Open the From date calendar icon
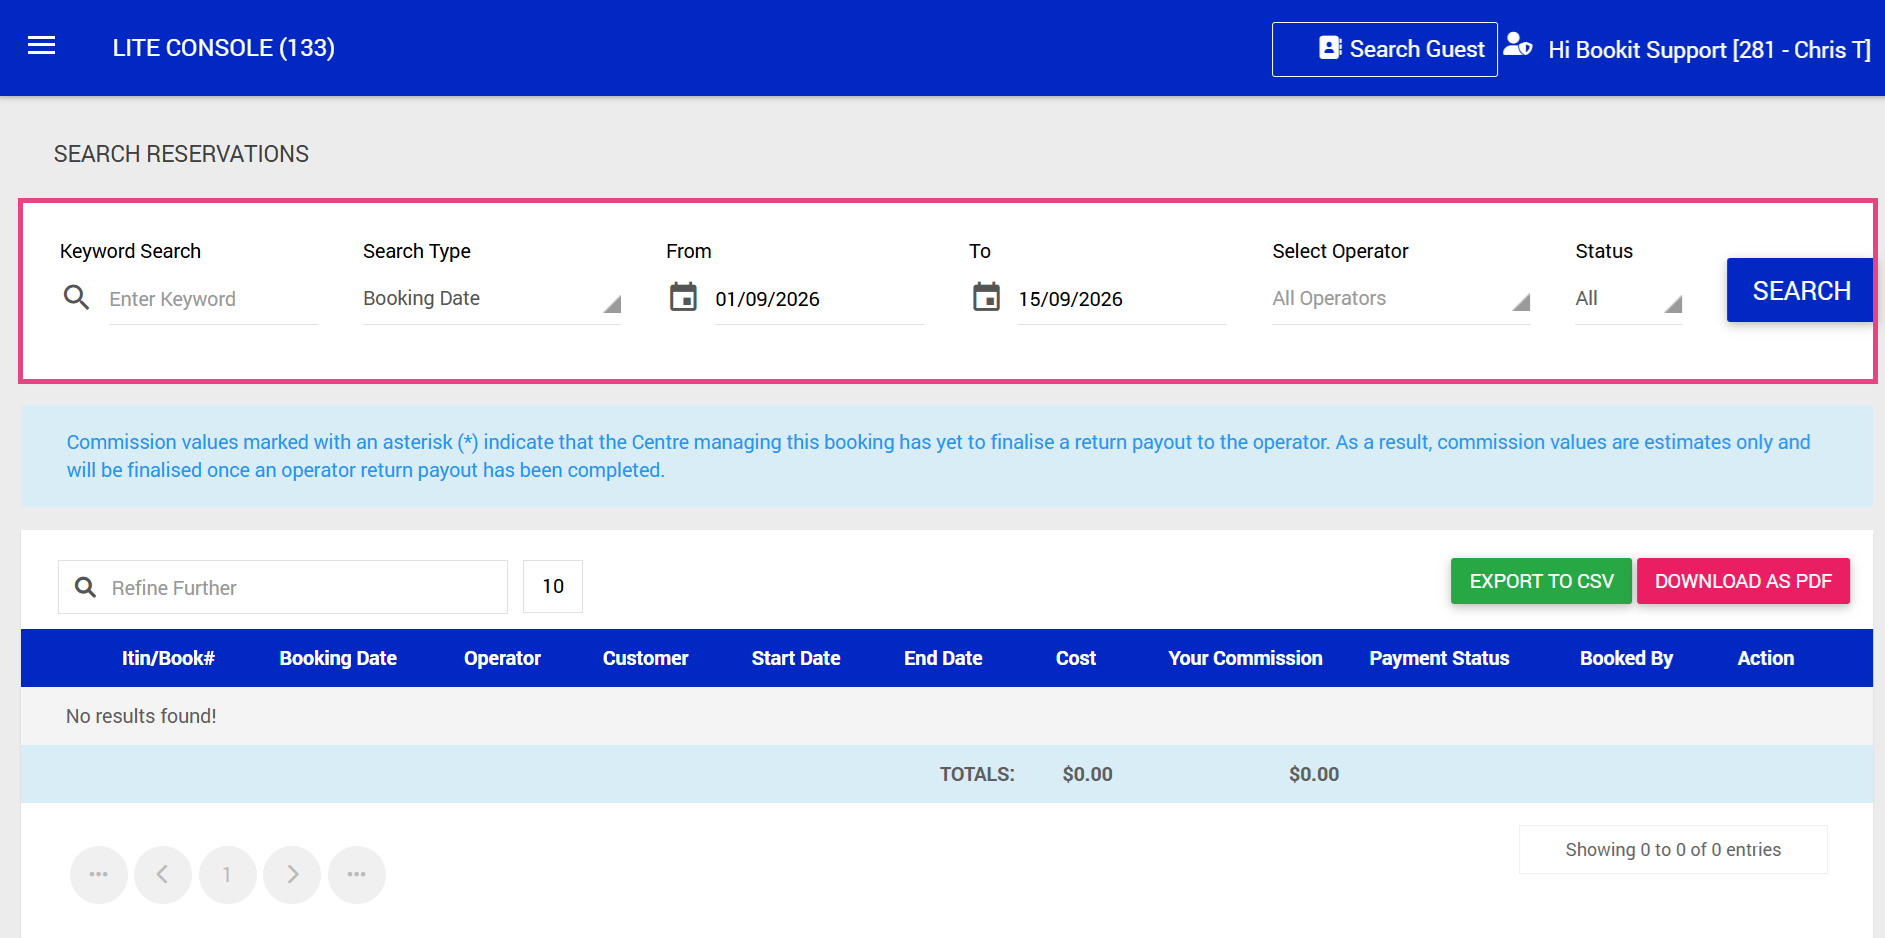Viewport: 1885px width, 938px height. click(x=683, y=297)
